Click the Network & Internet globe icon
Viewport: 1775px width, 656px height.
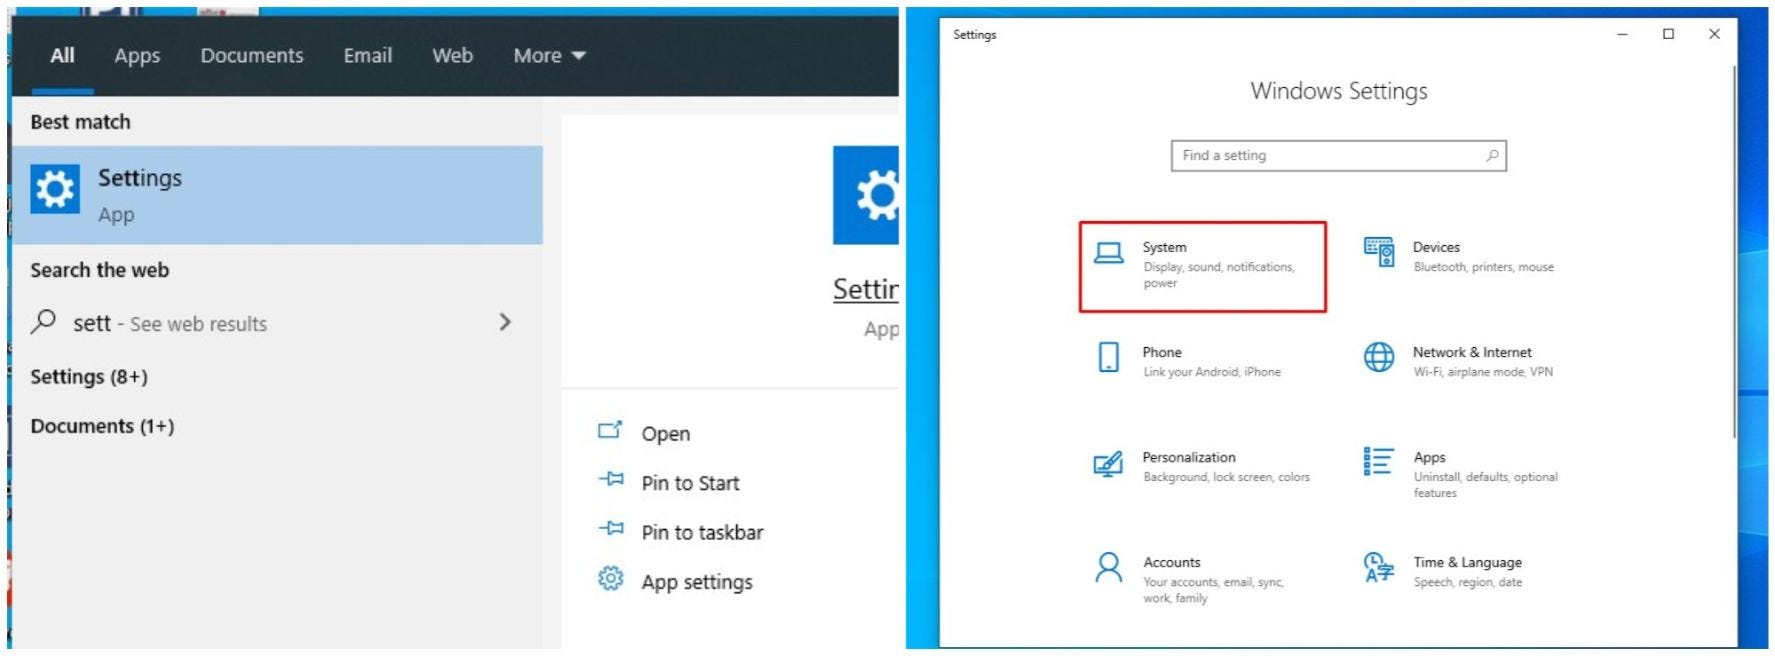1379,357
